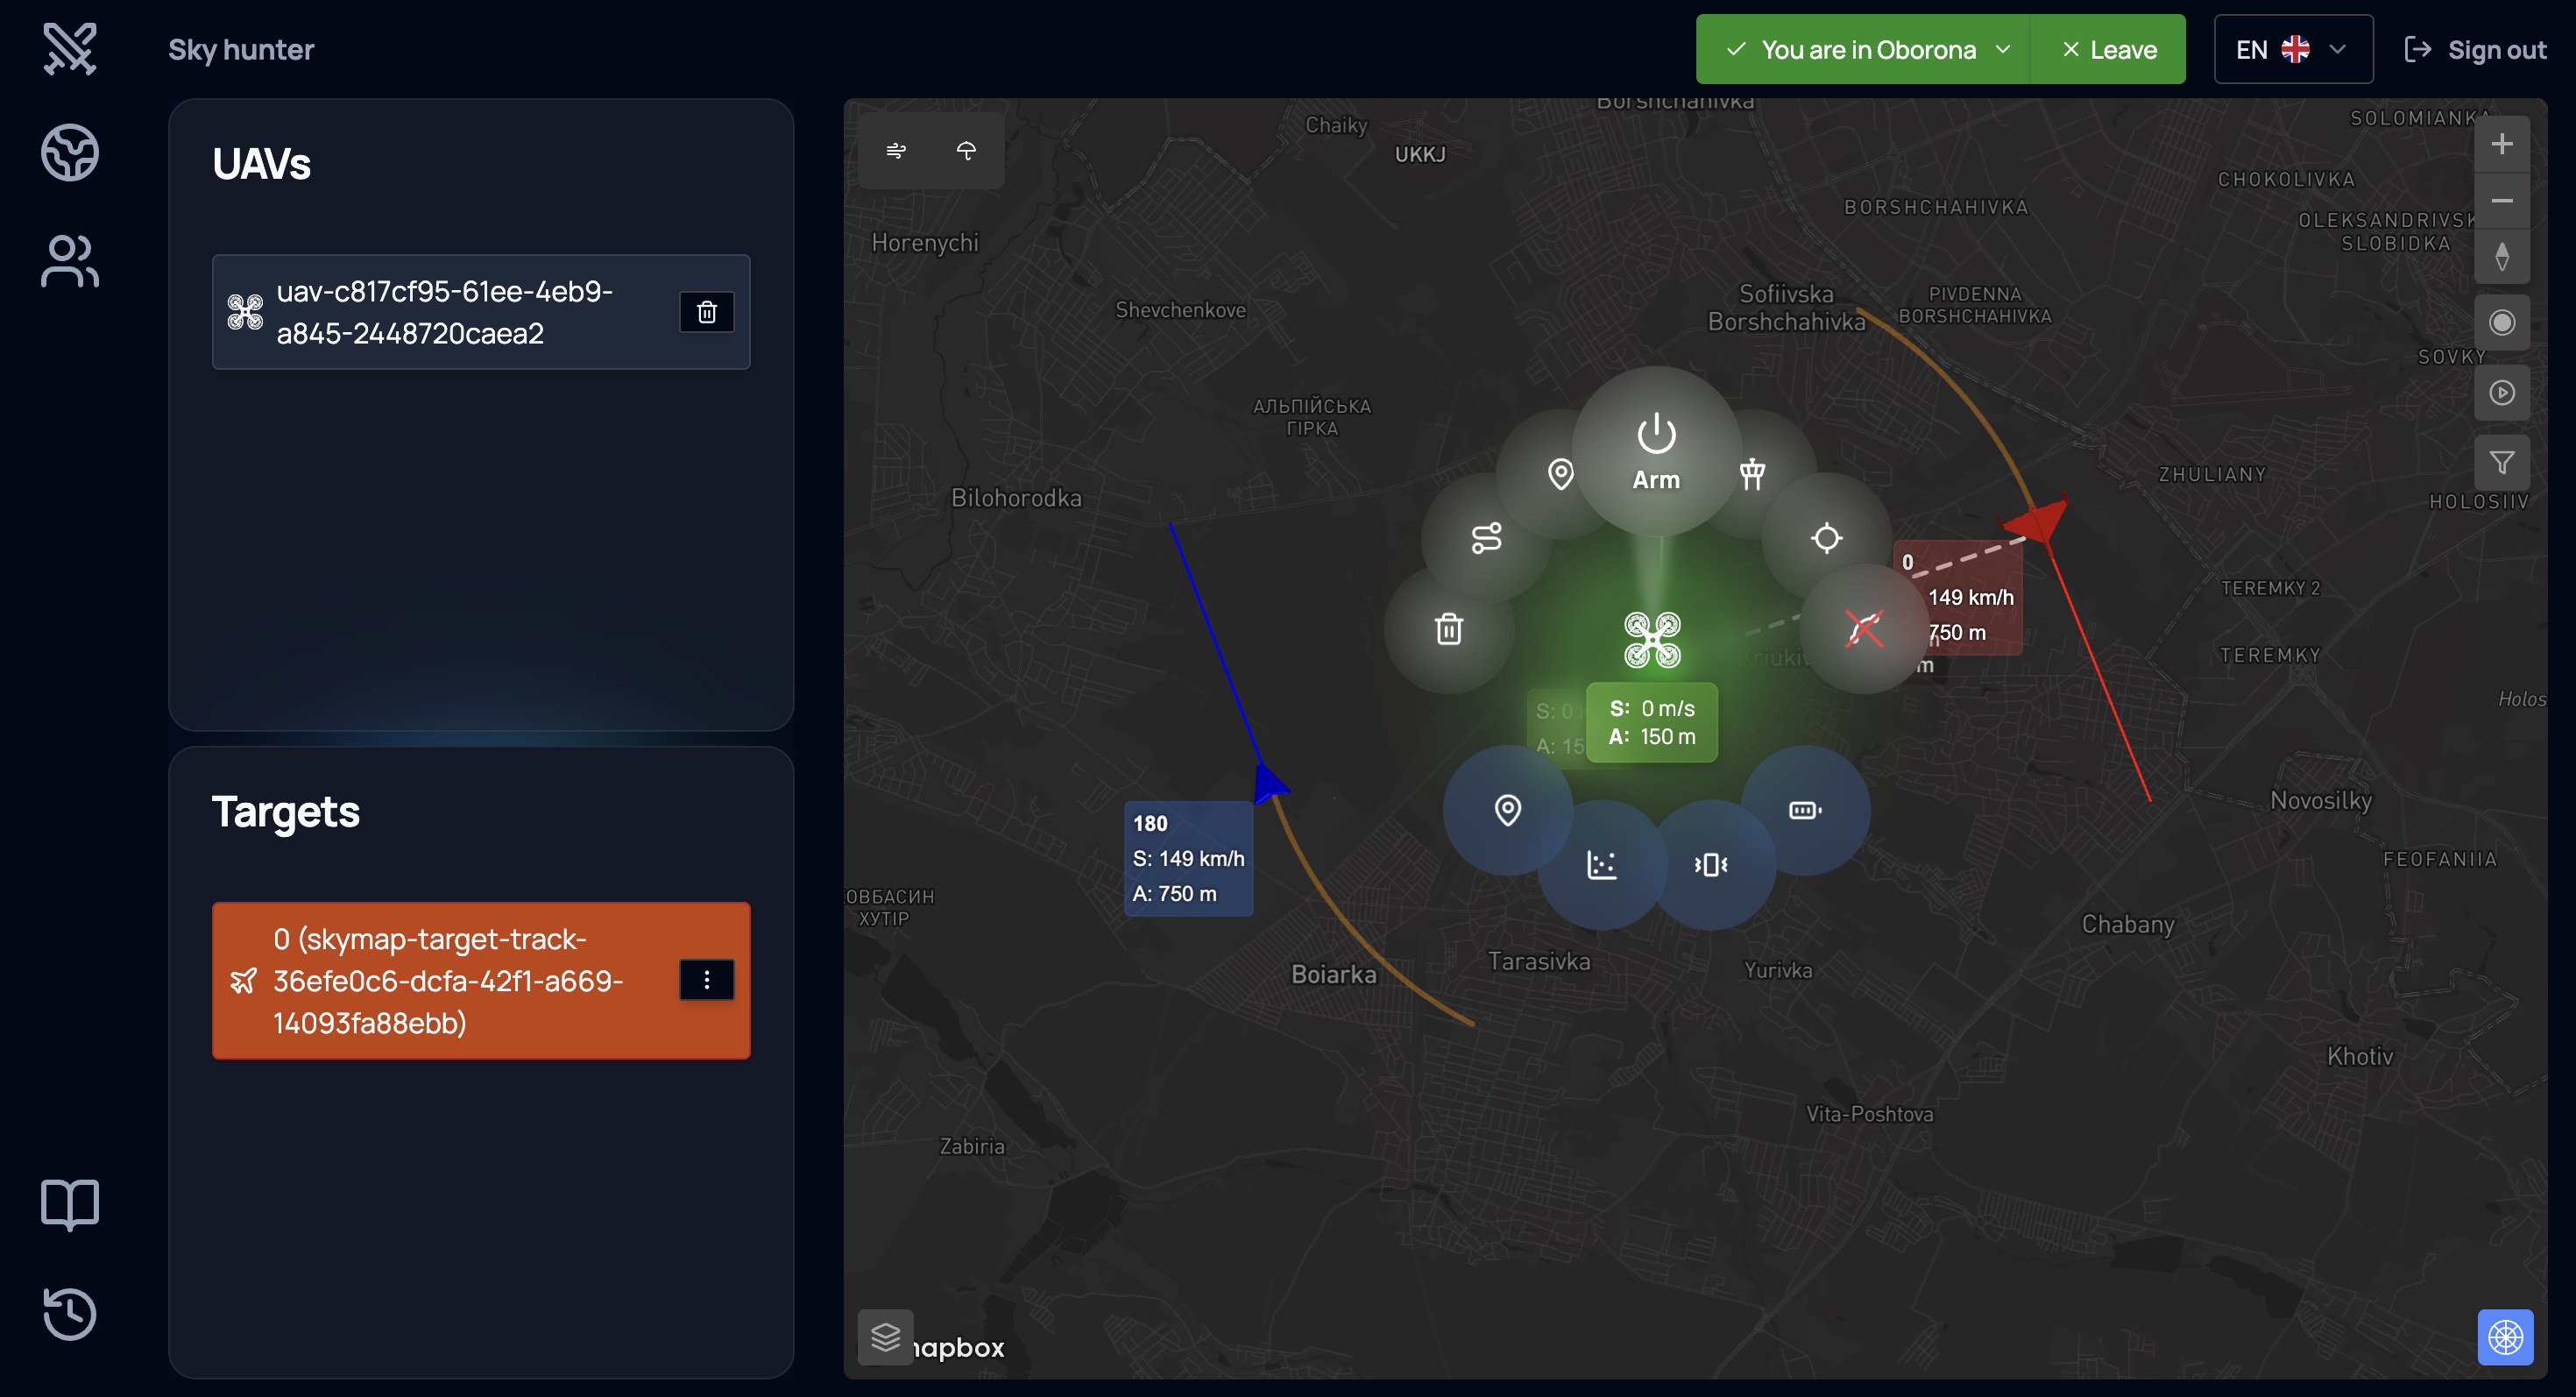Screen dimensions: 2576x1397
Task: Toggle the record circle map control
Action: point(2502,322)
